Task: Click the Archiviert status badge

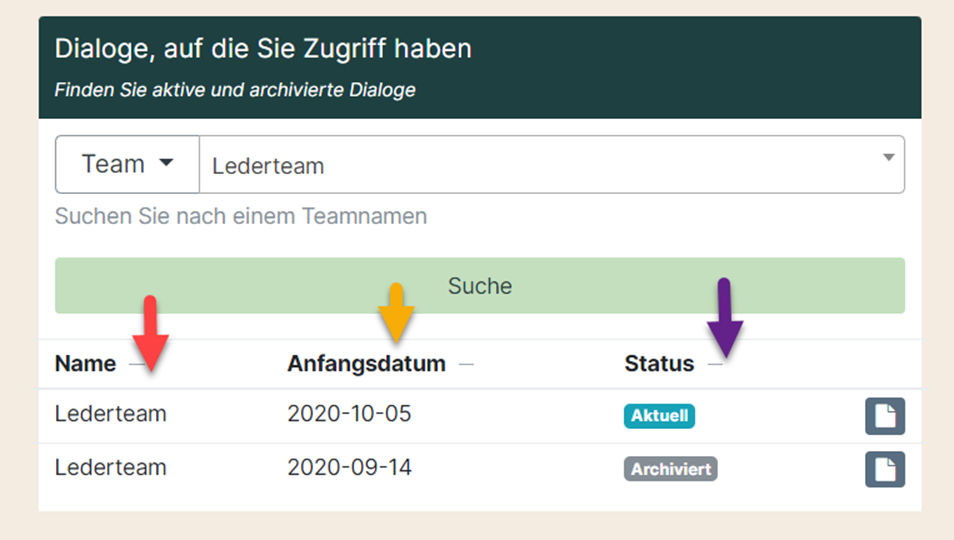Action: click(x=670, y=469)
